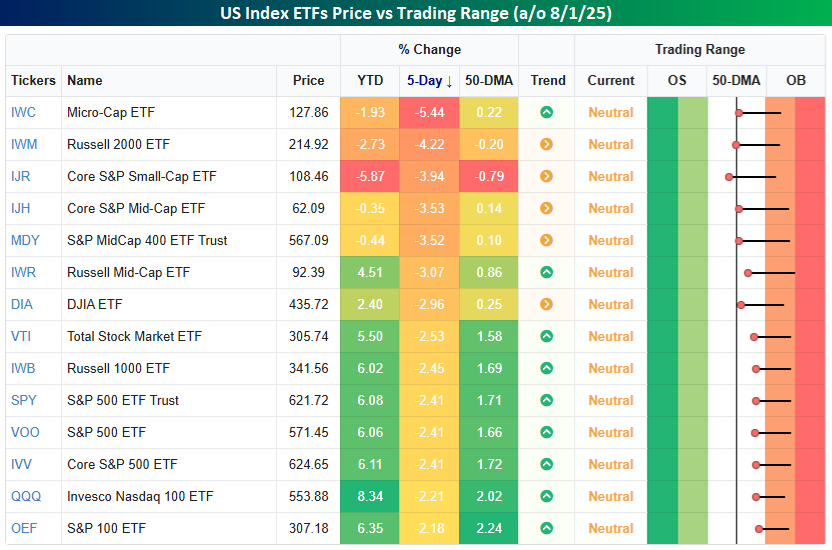
Task: Click the Neutral status for IWR
Action: (x=610, y=272)
